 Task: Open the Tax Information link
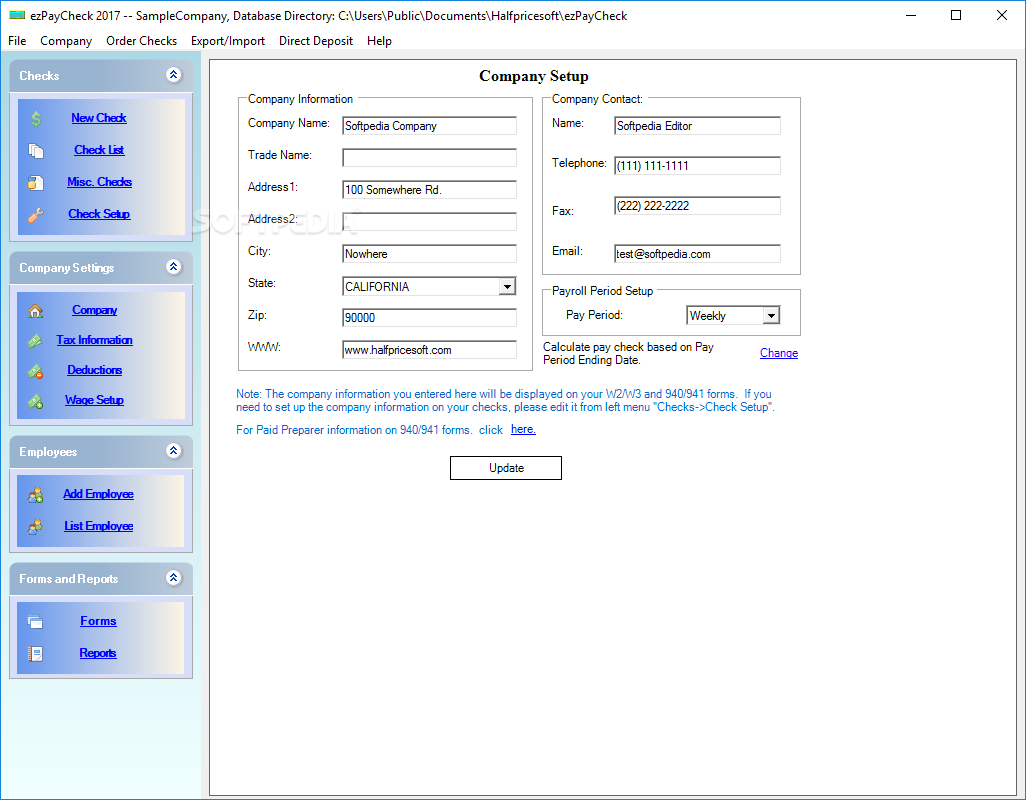coord(94,341)
